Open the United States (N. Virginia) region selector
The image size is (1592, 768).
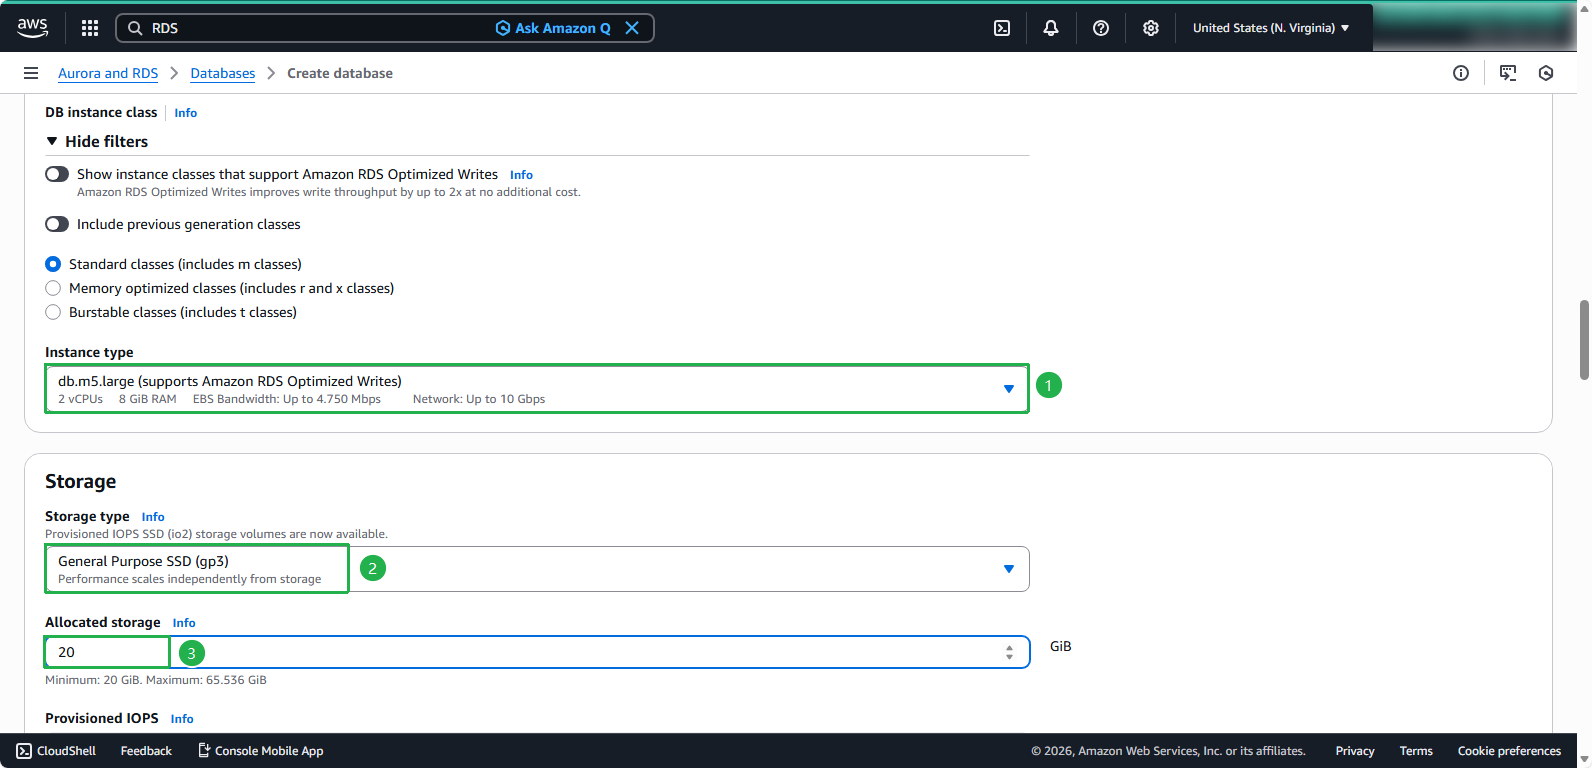(1271, 28)
